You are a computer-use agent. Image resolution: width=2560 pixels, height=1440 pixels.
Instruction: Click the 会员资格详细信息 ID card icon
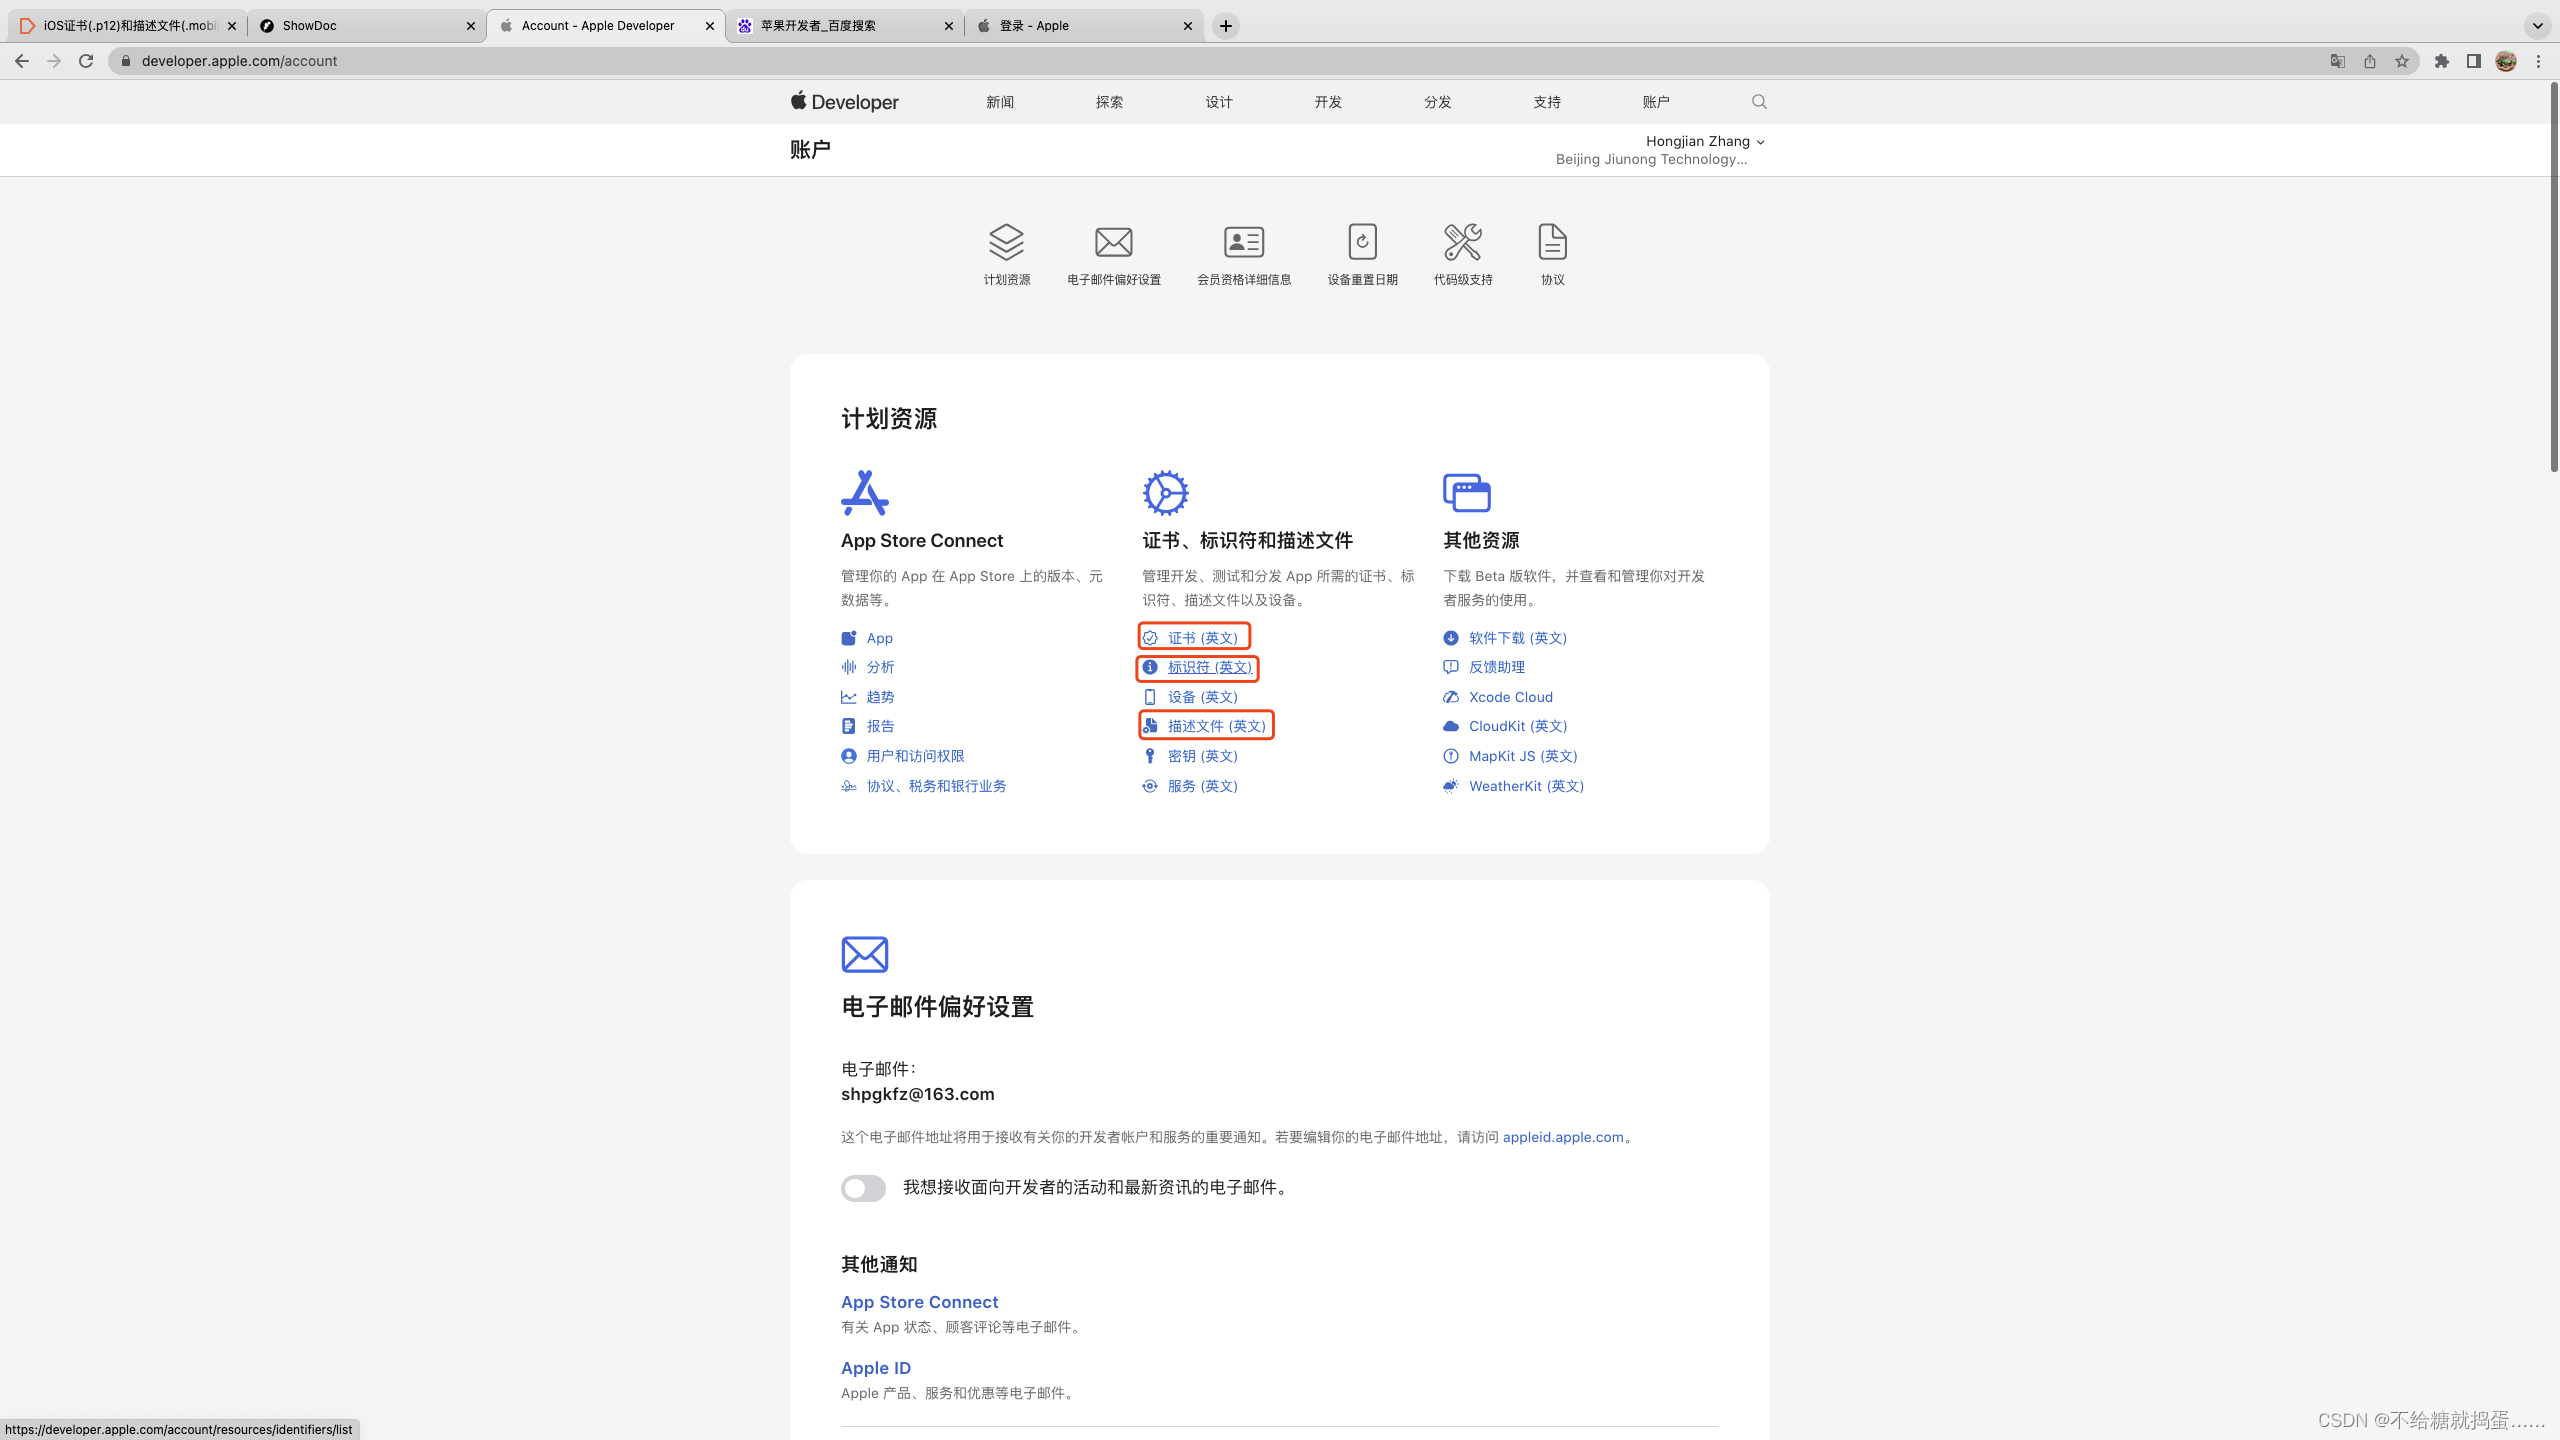click(x=1244, y=242)
